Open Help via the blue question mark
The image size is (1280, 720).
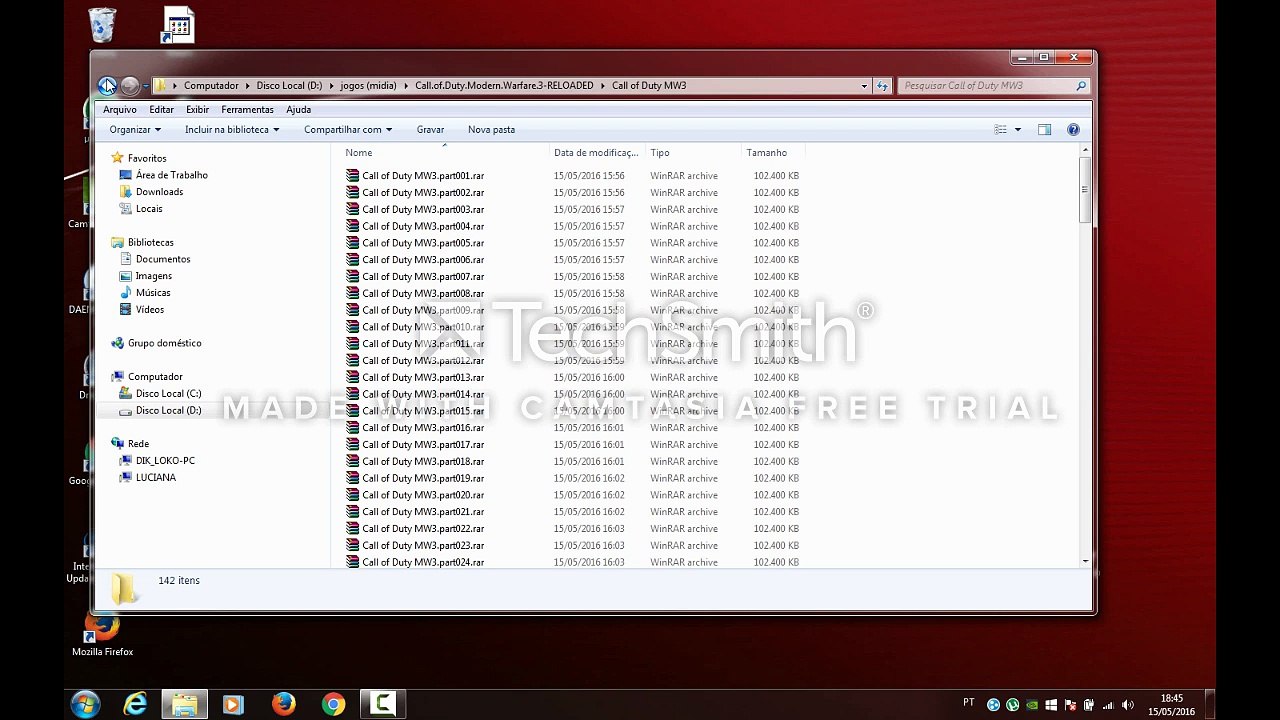(x=1073, y=130)
